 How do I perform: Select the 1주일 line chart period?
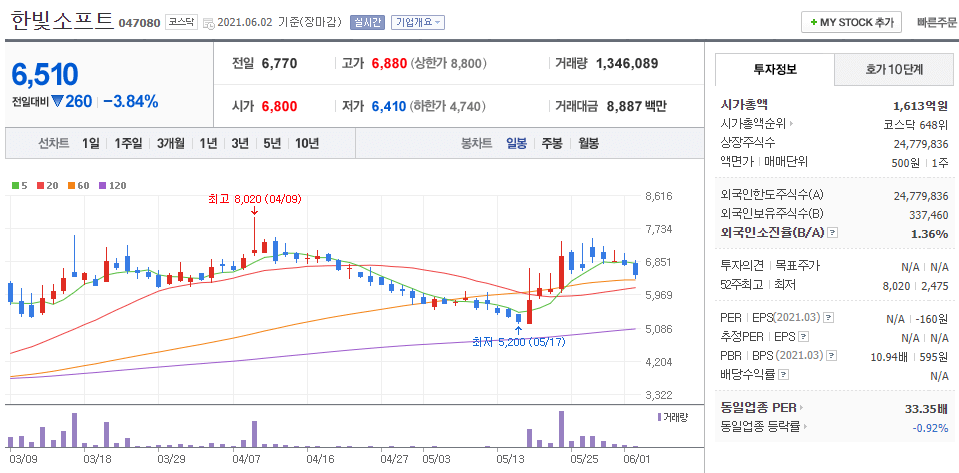128,144
